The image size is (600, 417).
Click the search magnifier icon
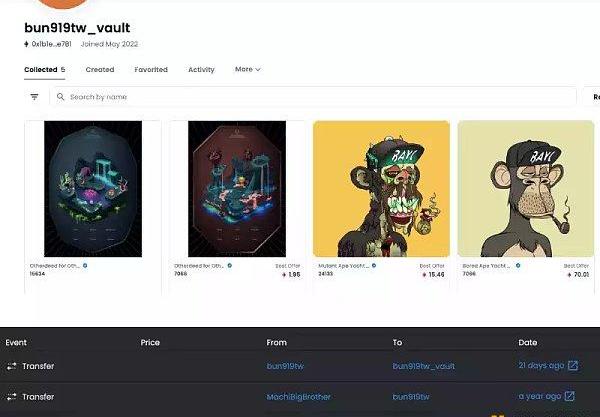point(60,97)
